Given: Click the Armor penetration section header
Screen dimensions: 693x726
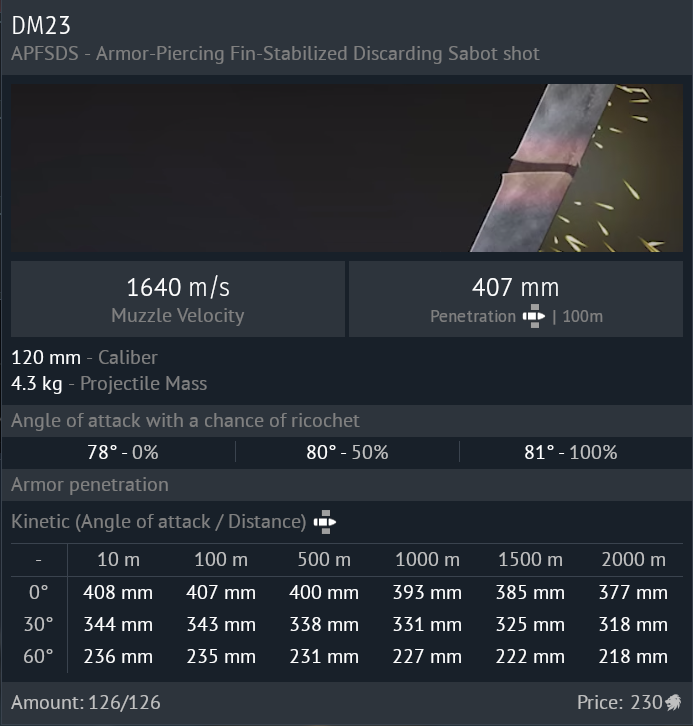Looking at the screenshot, I should (90, 485).
